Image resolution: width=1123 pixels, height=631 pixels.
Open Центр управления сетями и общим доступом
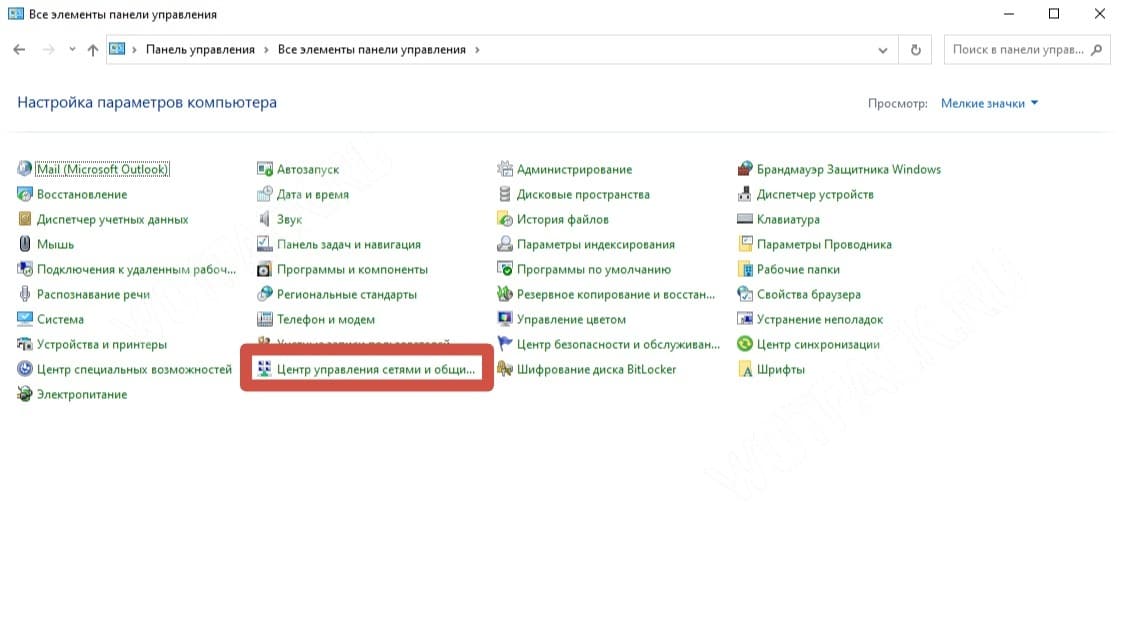click(375, 369)
